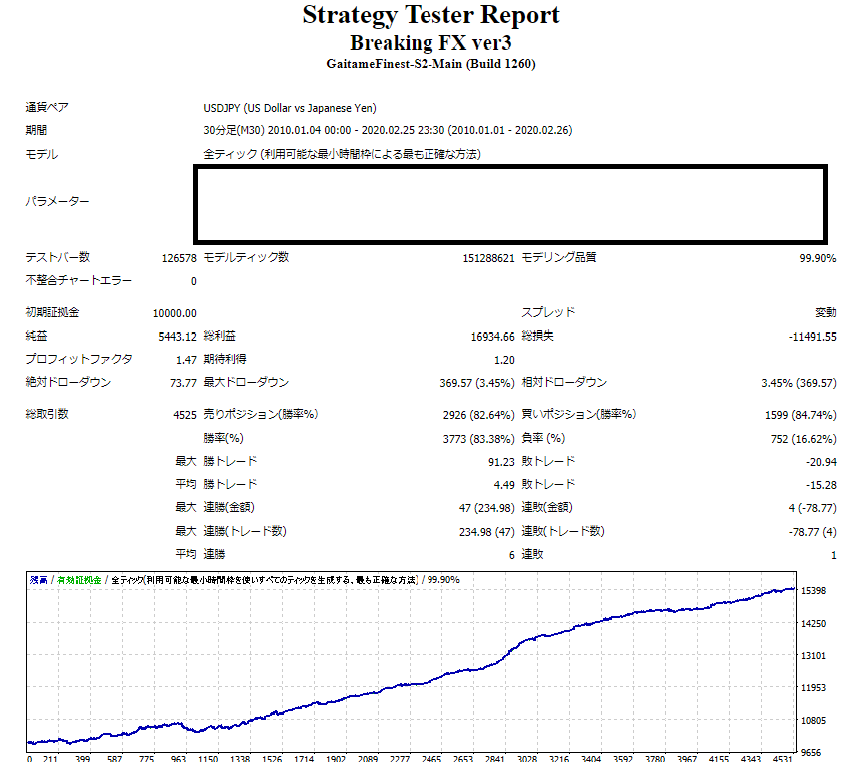Click the relative drawdown value 3.45% (369.57)
This screenshot has width=858, height=762.
[799, 383]
